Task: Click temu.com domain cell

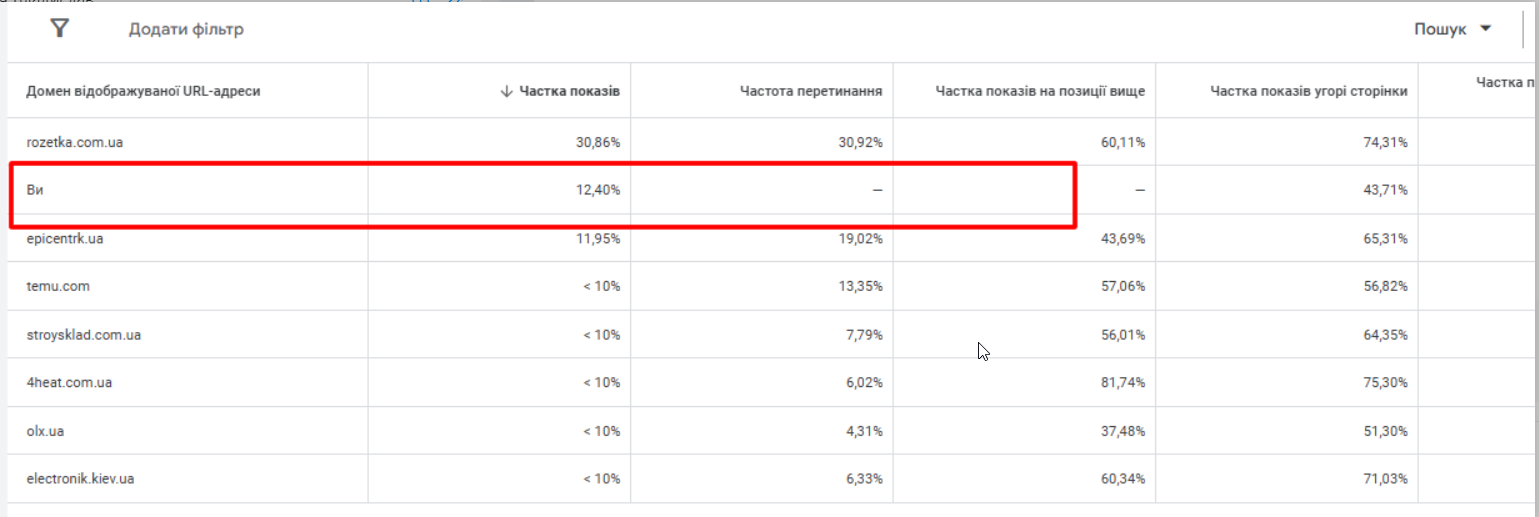Action: [x=58, y=287]
